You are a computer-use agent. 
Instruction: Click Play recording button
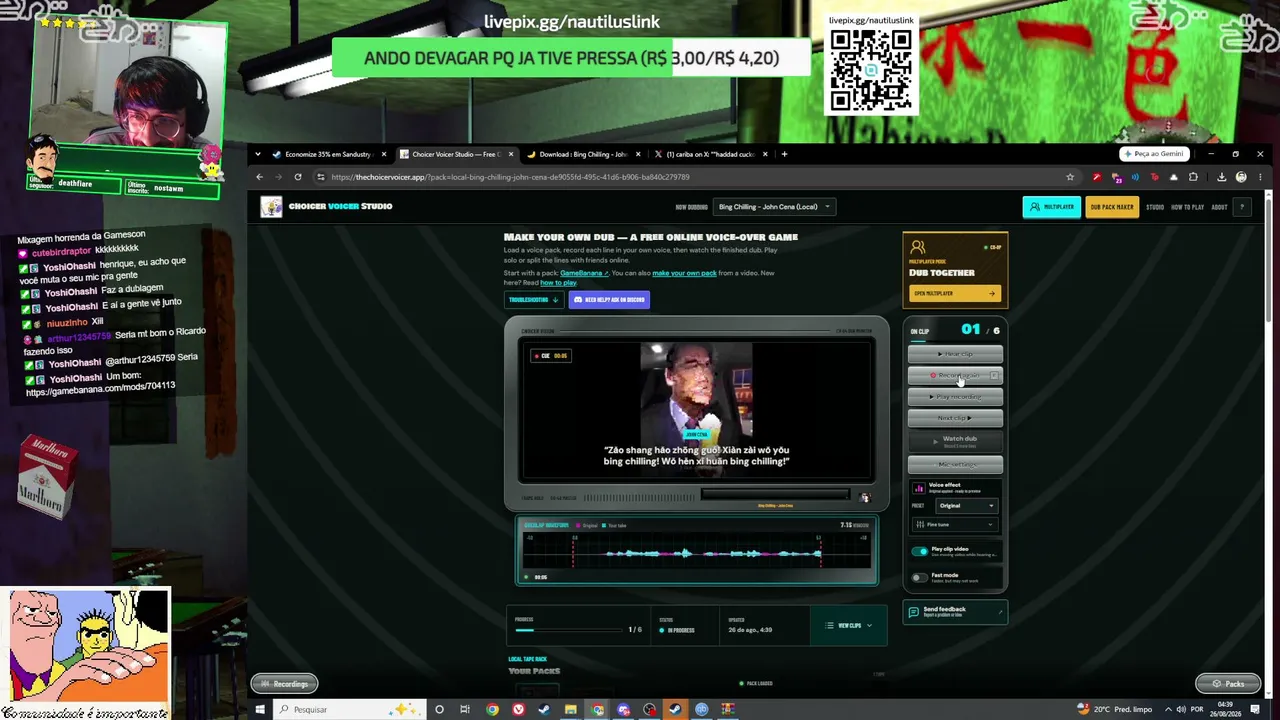[955, 397]
